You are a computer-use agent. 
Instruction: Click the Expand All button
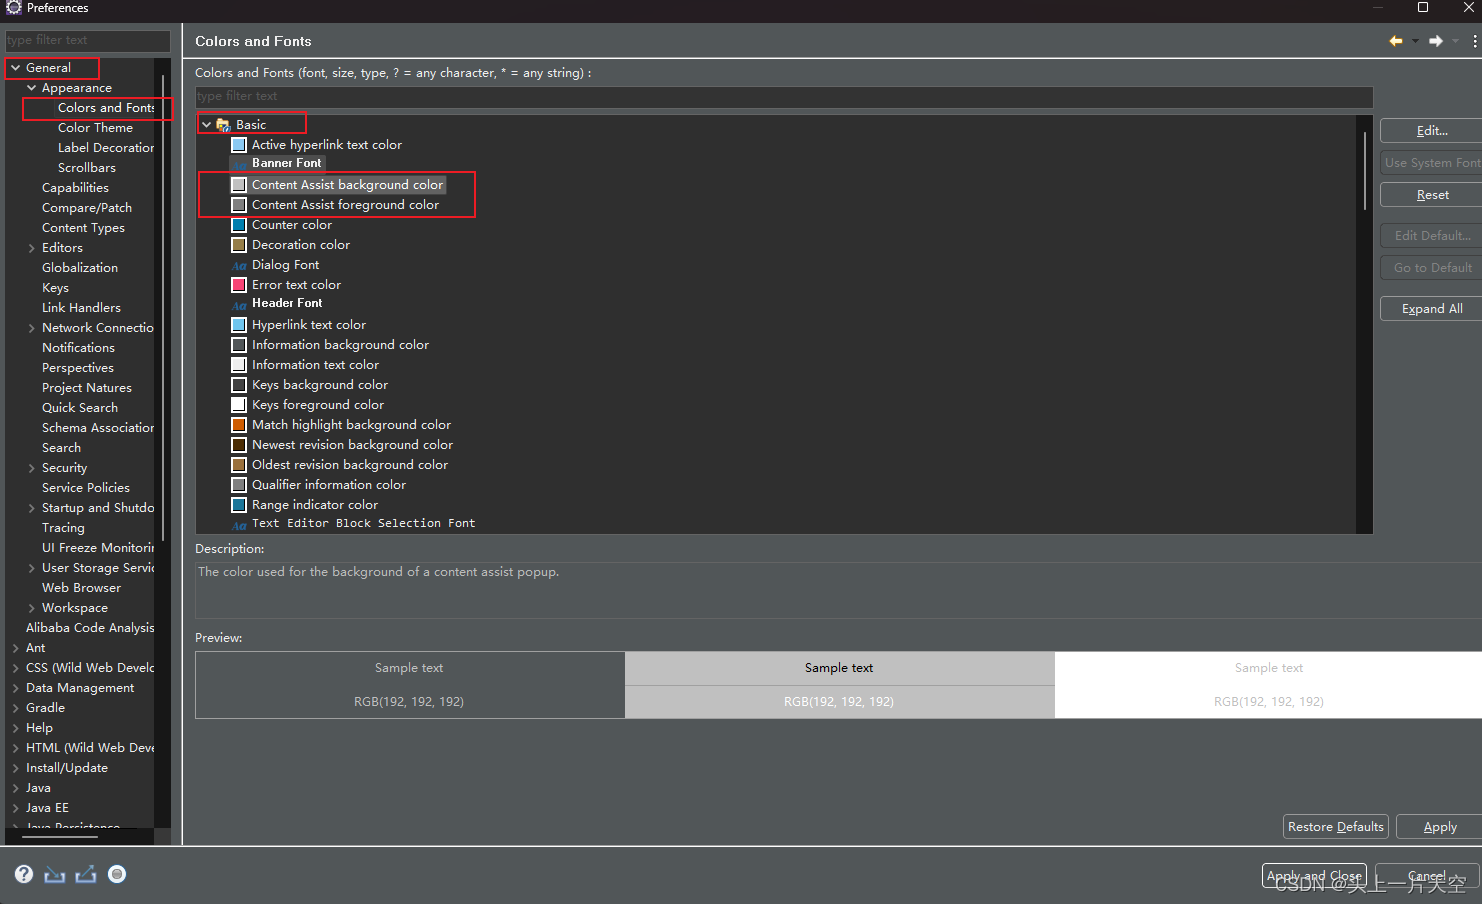pos(1431,309)
